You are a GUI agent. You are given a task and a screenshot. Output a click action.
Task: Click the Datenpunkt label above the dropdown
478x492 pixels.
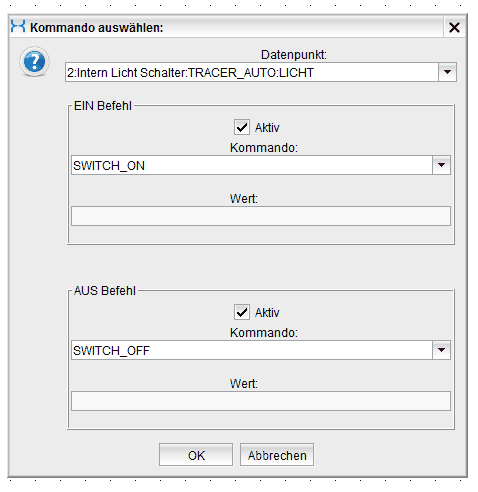pyautogui.click(x=294, y=55)
